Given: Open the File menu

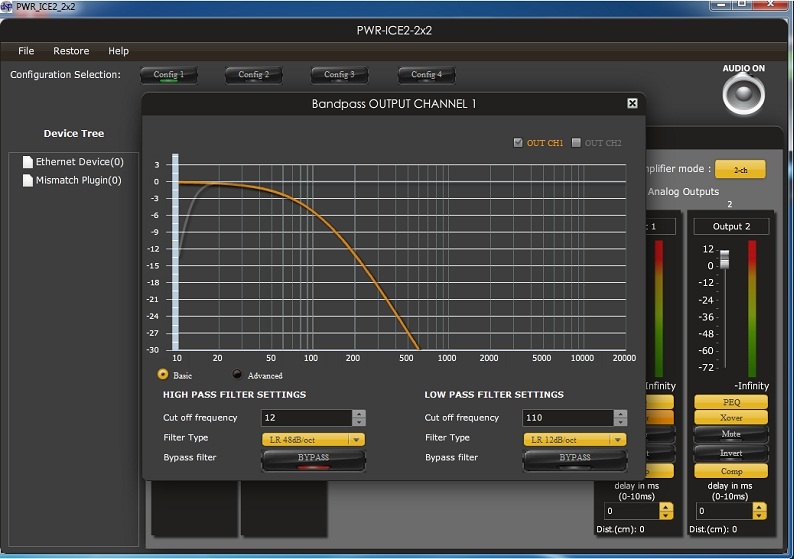Looking at the screenshot, I should click(26, 51).
